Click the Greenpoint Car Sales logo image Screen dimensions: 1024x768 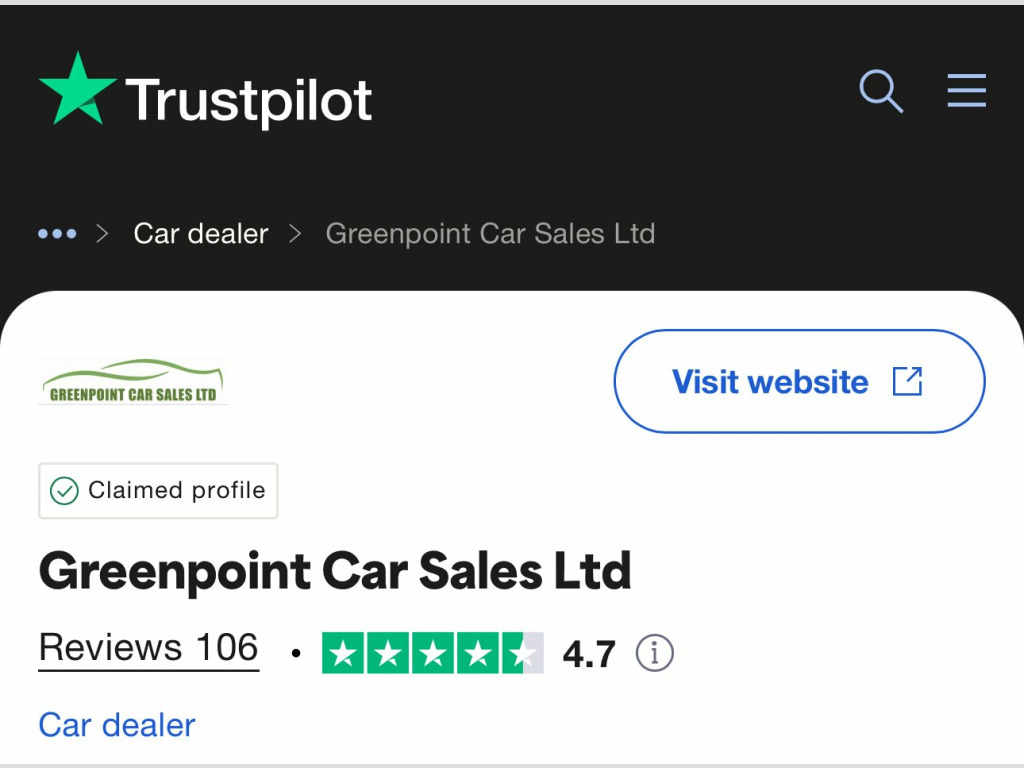pyautogui.click(x=133, y=382)
